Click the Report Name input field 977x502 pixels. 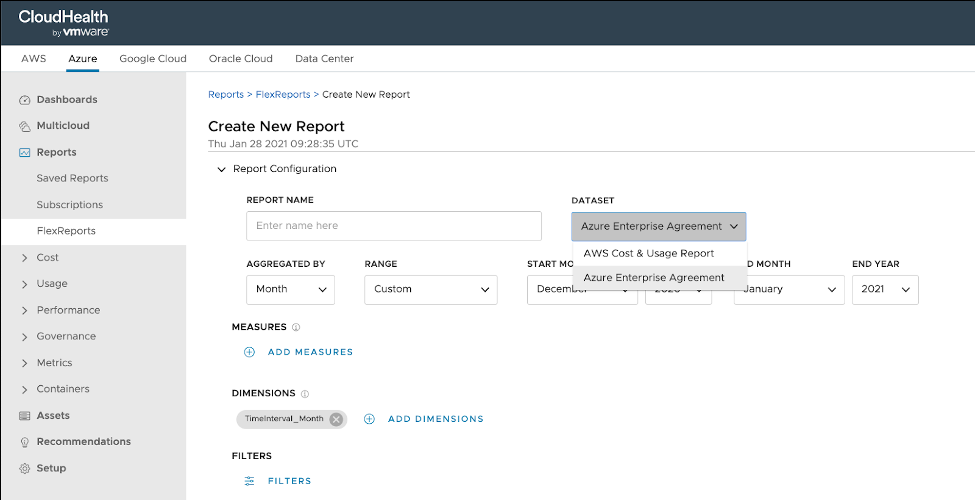tap(394, 226)
